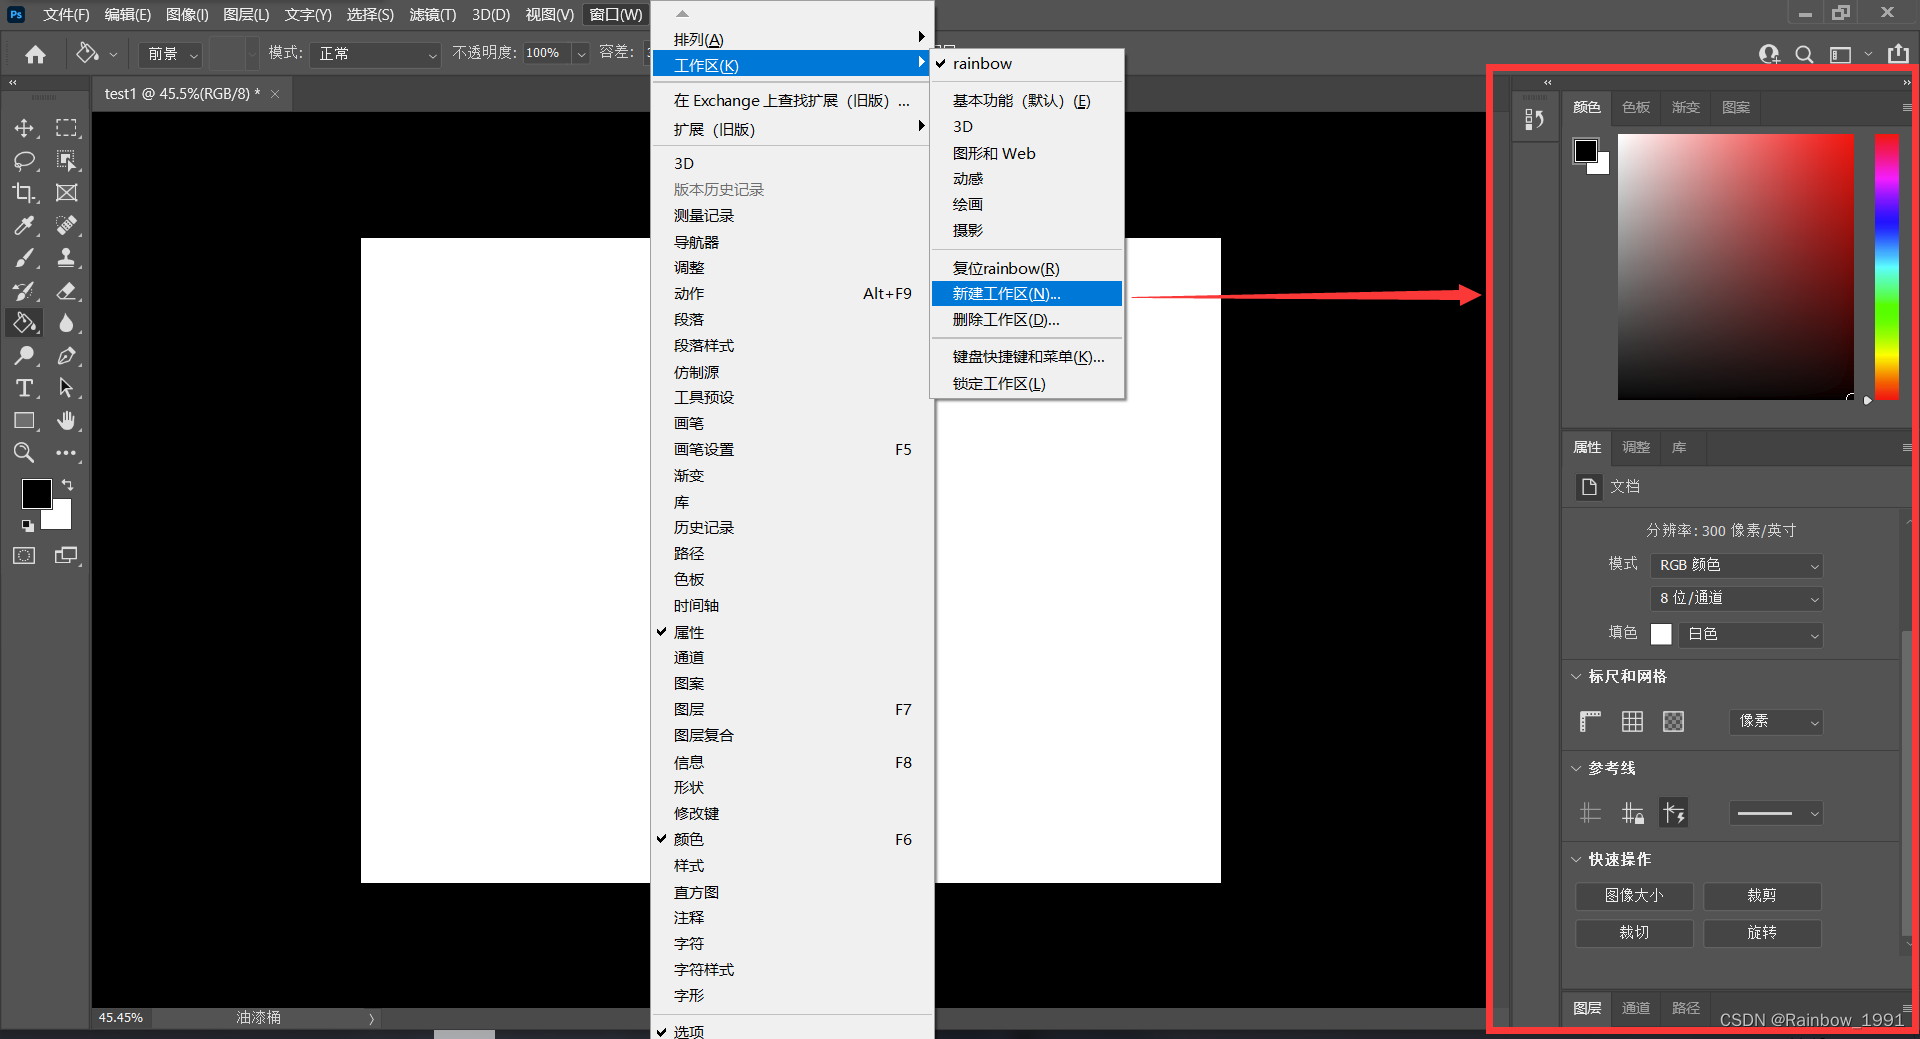Collapse the Rulers and Grids section

click(x=1576, y=677)
